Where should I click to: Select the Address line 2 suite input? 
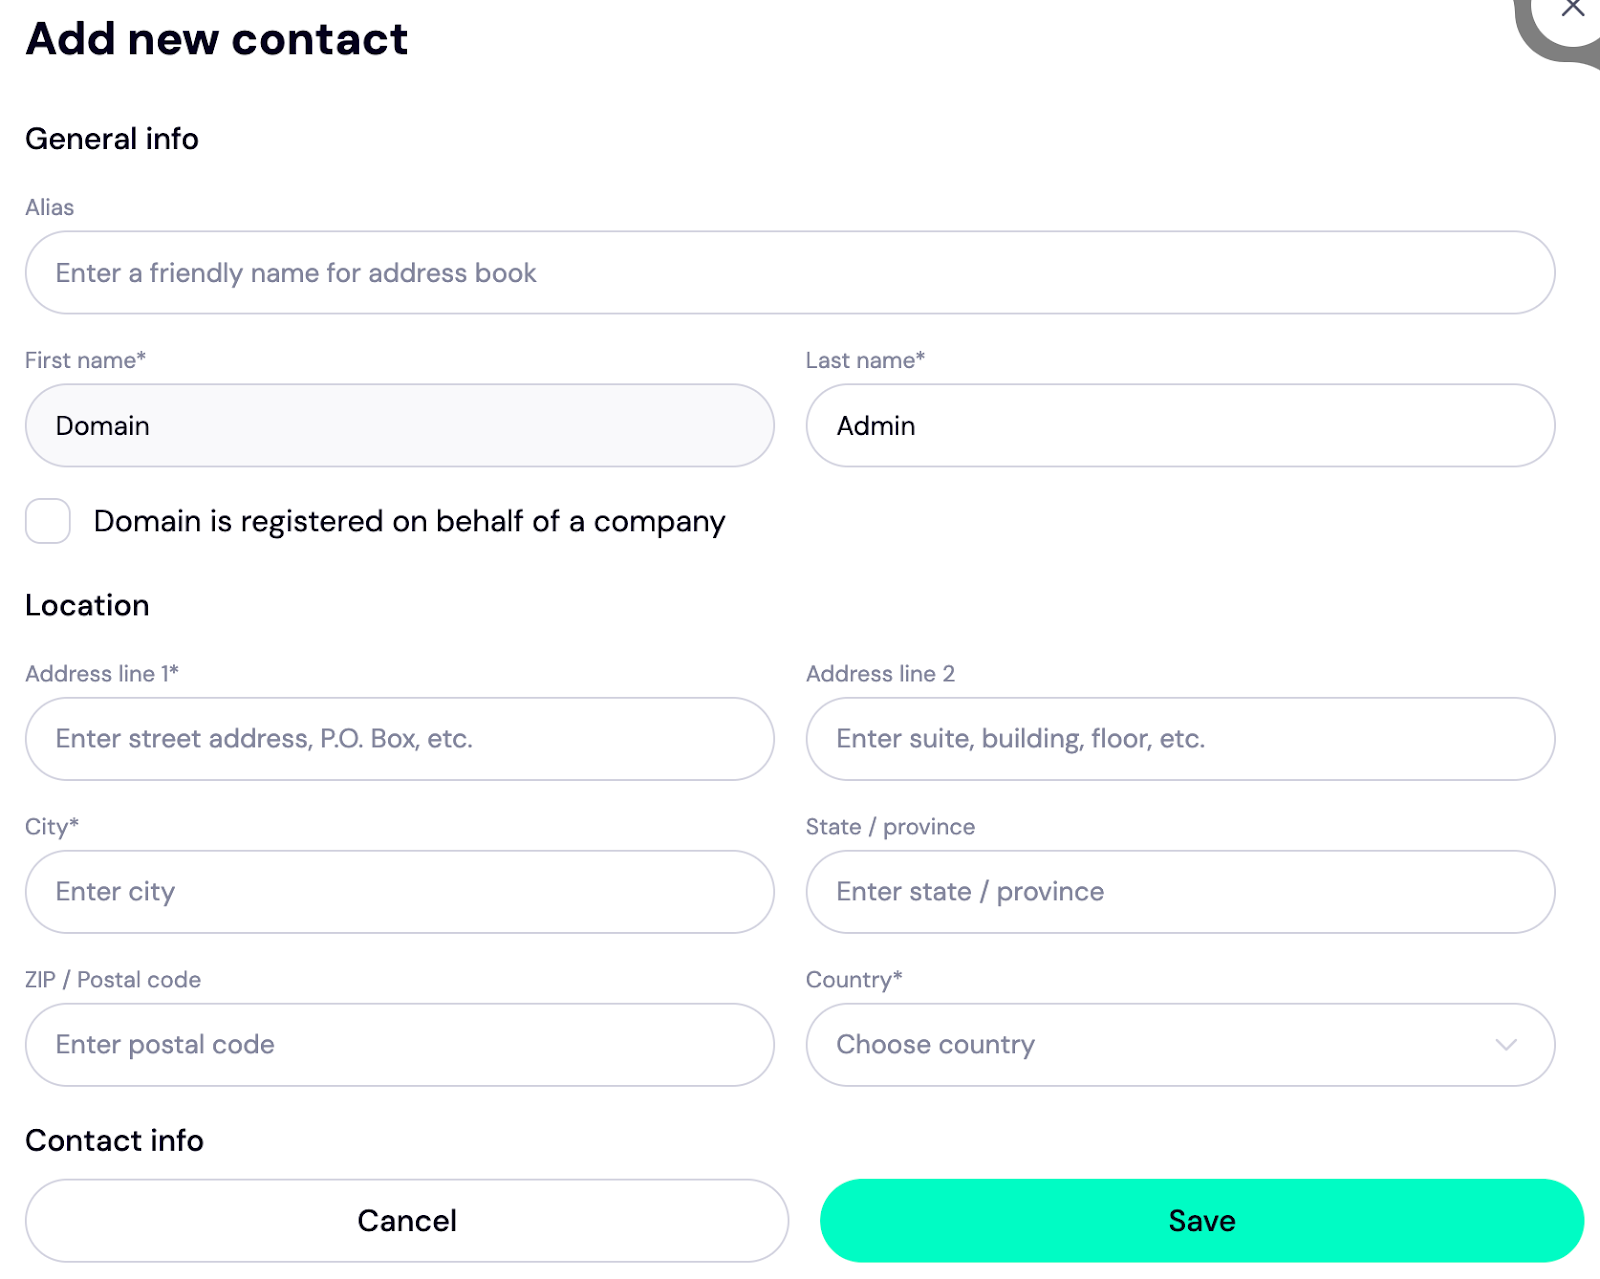tap(1180, 739)
